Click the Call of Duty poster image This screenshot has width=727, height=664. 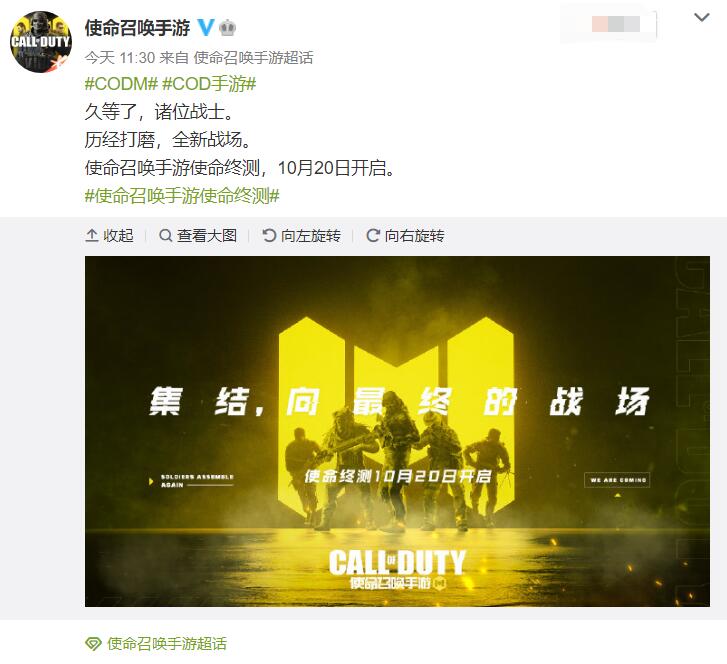pos(397,431)
